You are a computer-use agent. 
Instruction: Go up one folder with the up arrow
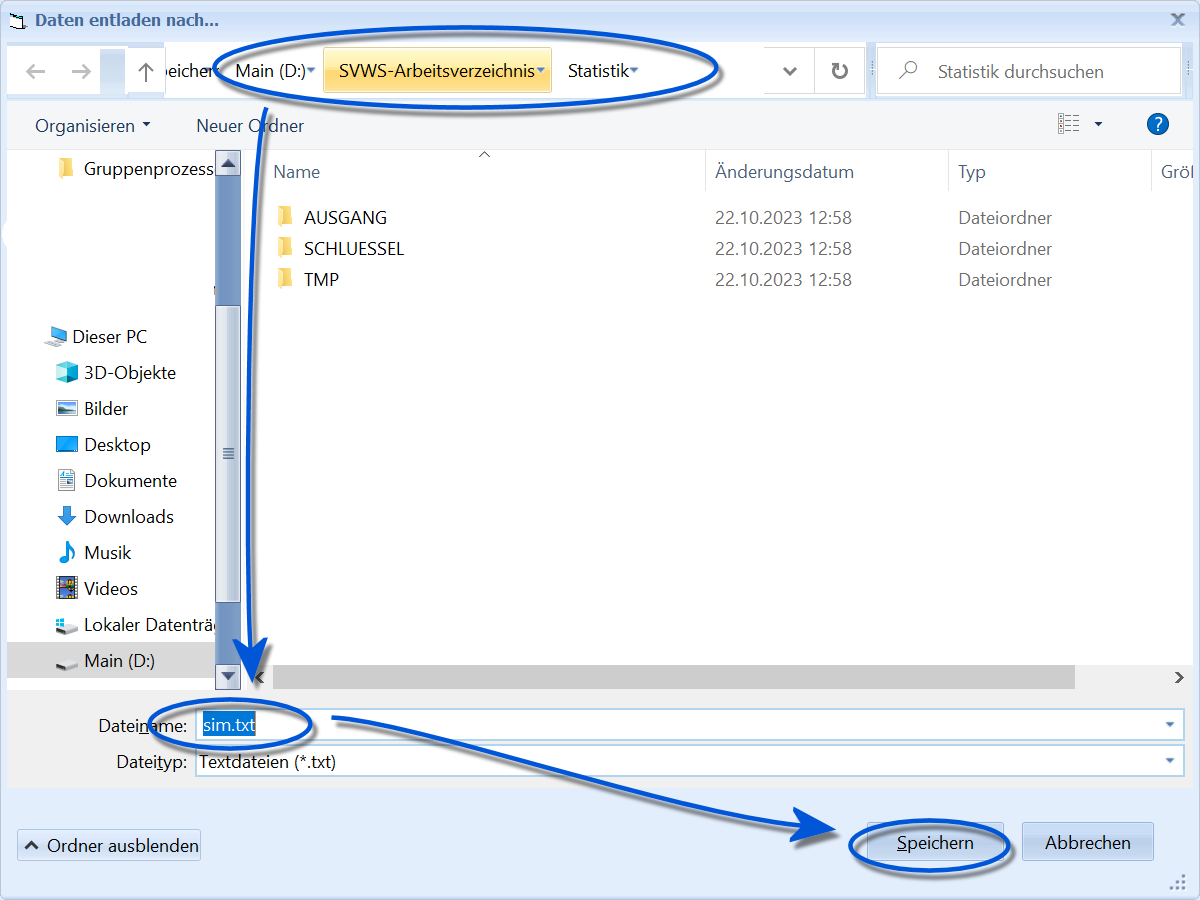145,71
